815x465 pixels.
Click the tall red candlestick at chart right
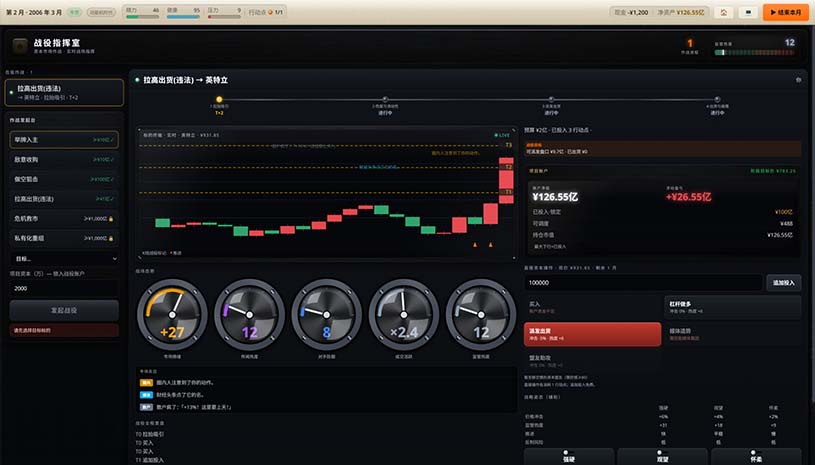point(506,180)
